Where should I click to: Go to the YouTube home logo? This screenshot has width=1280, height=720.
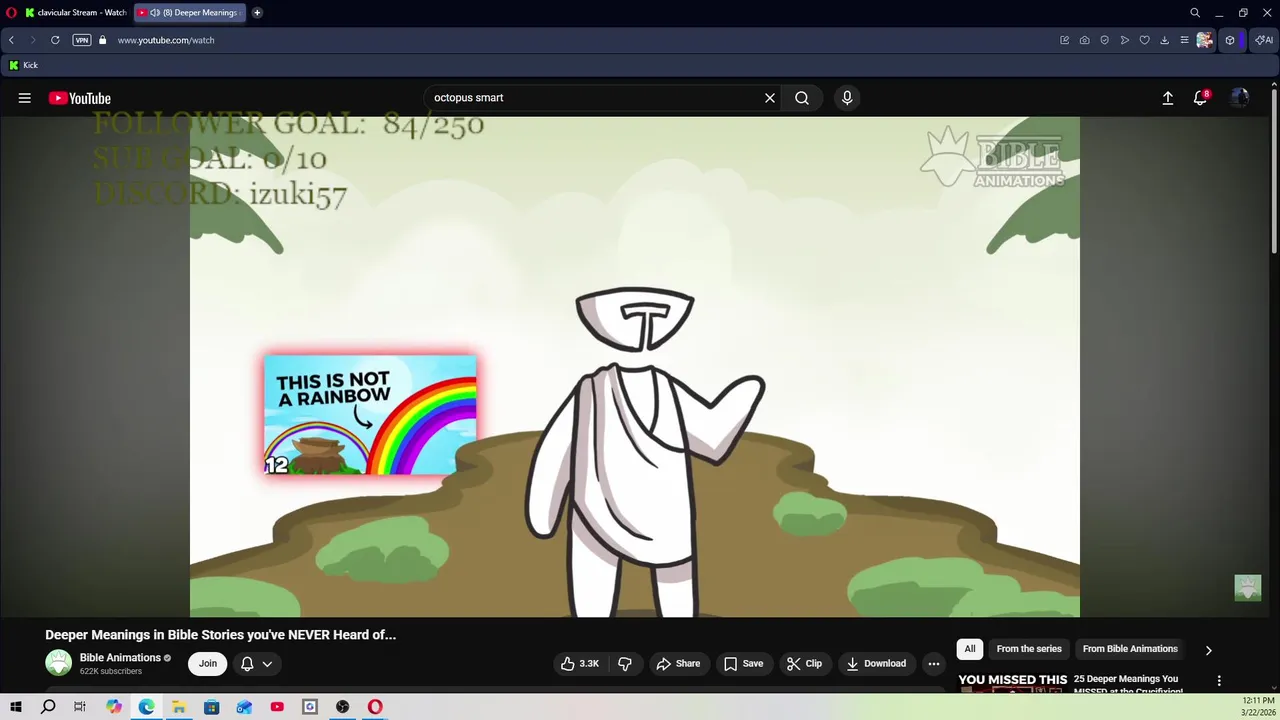(80, 98)
